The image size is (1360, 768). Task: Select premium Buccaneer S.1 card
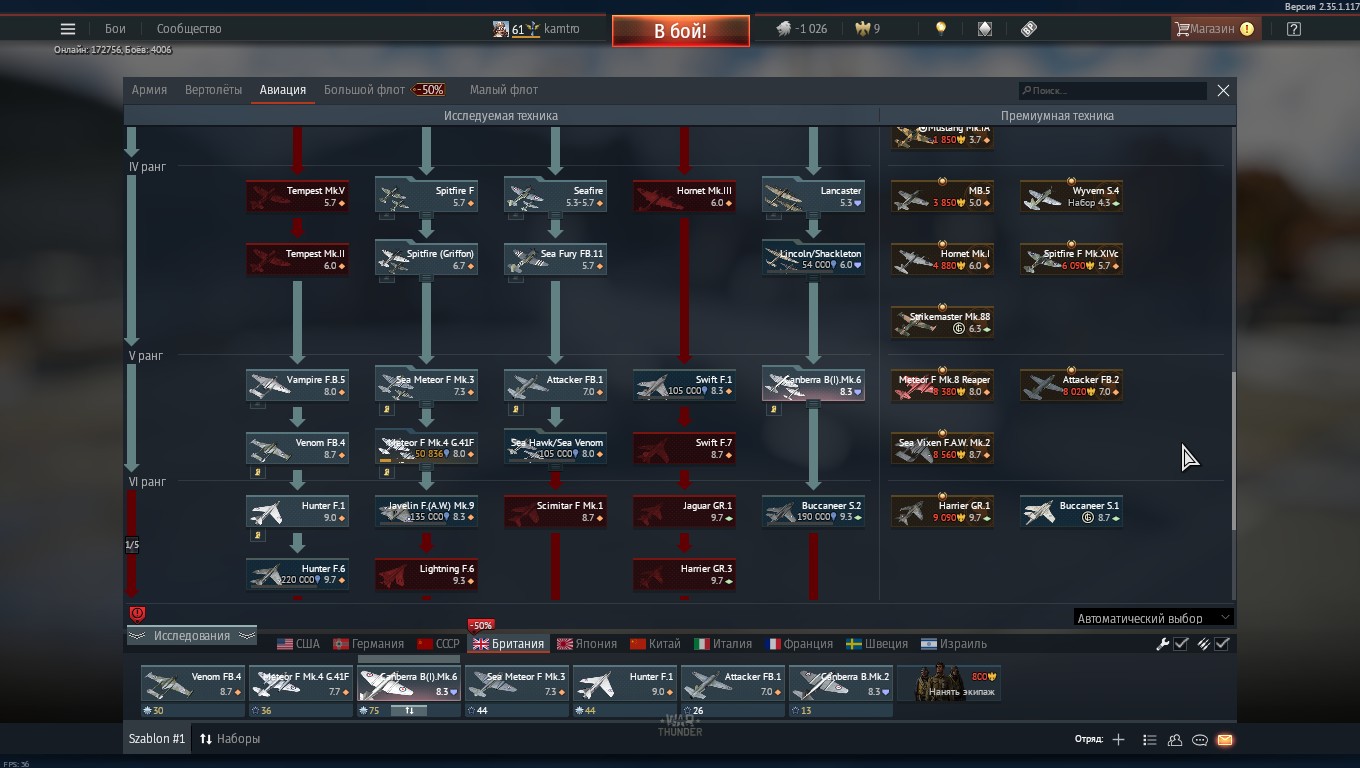coord(1071,511)
